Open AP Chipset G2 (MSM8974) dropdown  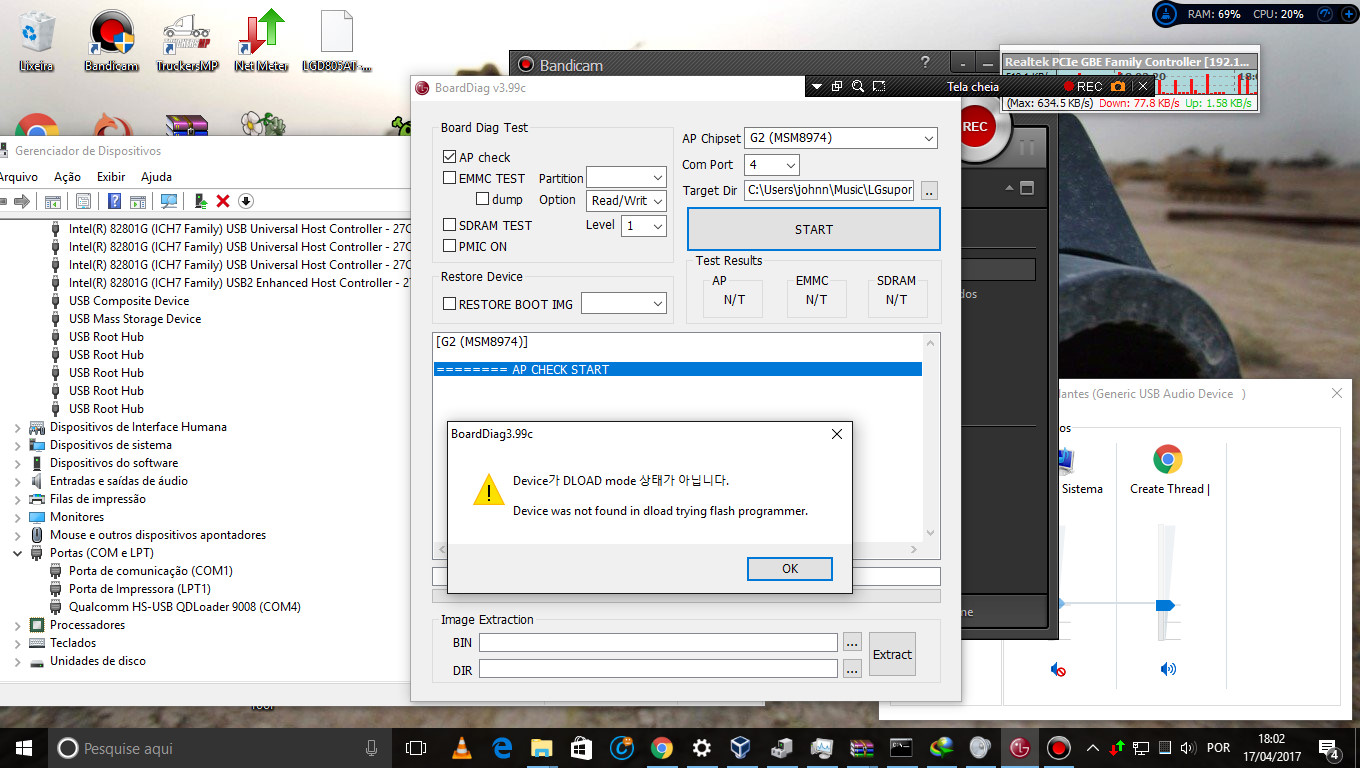coord(841,138)
